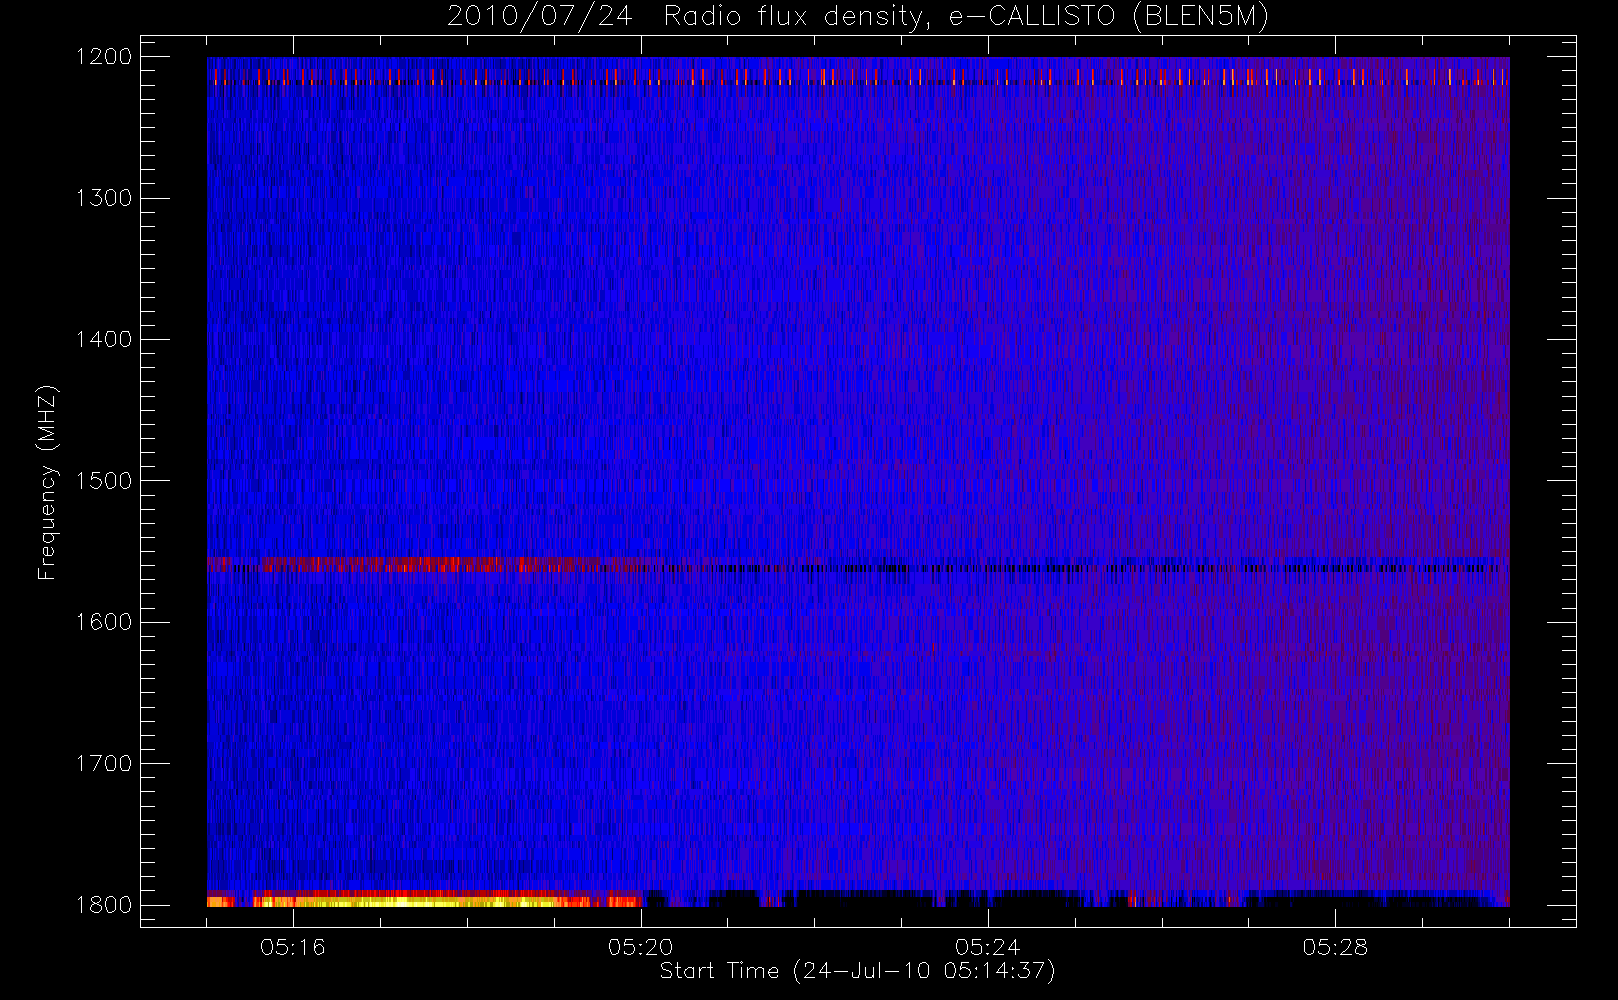
Task: Click the 05:16 time tick label
Action: coord(293,947)
